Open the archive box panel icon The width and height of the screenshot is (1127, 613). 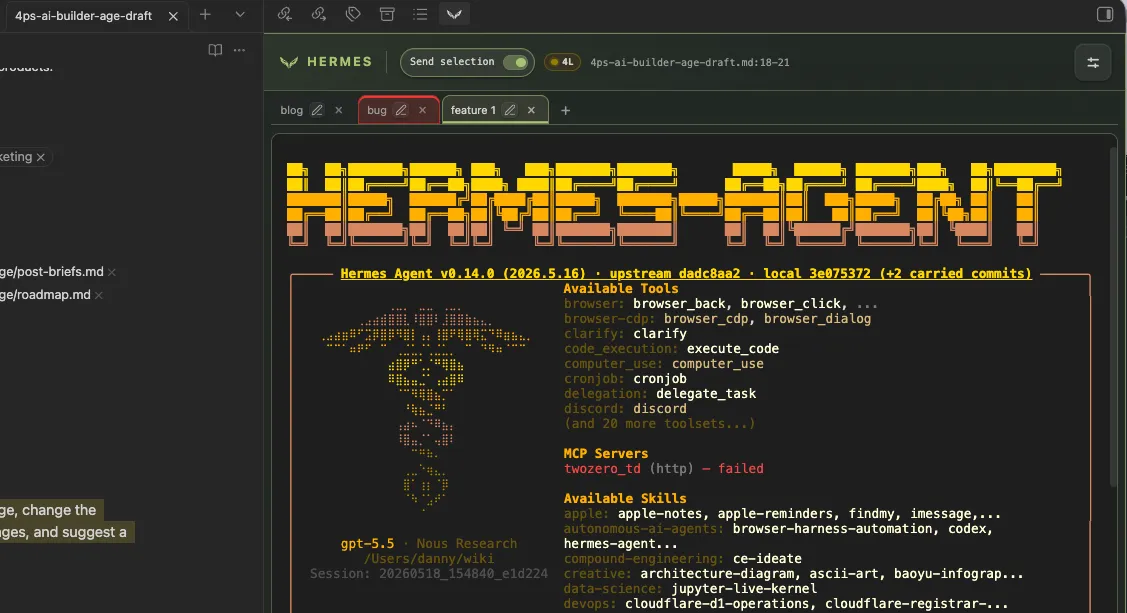tap(387, 14)
